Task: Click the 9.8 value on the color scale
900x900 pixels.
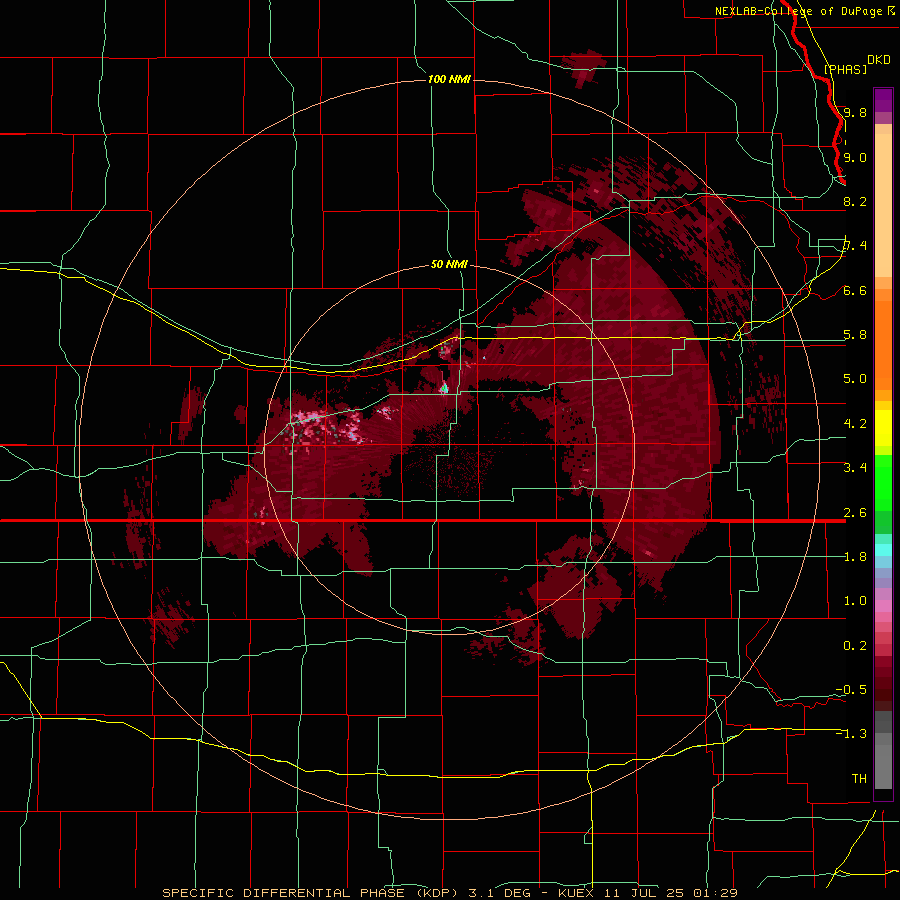Action: [x=855, y=112]
